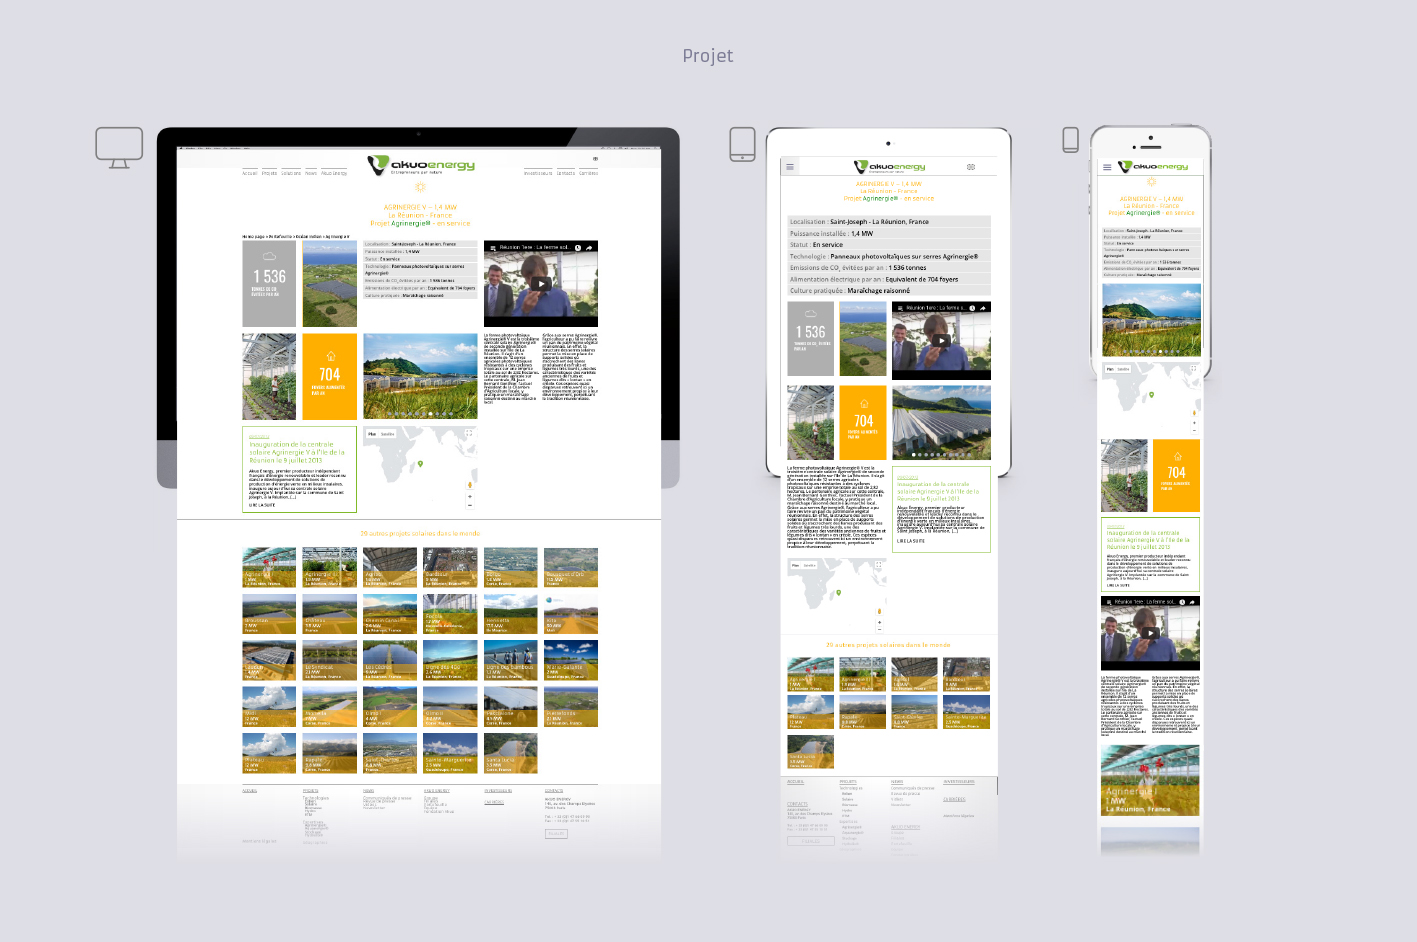
Task: Open Inauguration de la centrale article on phone
Action: (x=1146, y=540)
